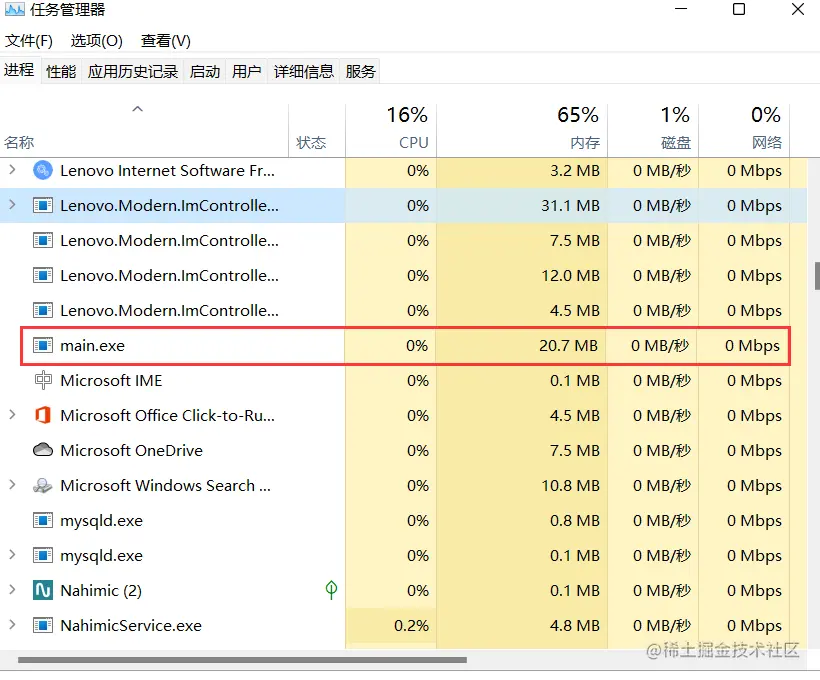Sort by the 0% 网络 column header
The width and height of the screenshot is (820, 680).
tap(744, 131)
